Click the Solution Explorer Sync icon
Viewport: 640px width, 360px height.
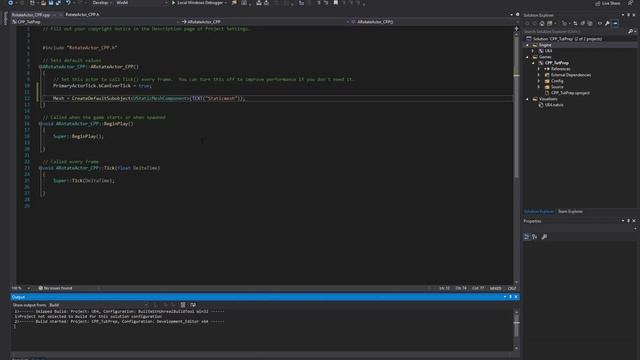[x=575, y=24]
